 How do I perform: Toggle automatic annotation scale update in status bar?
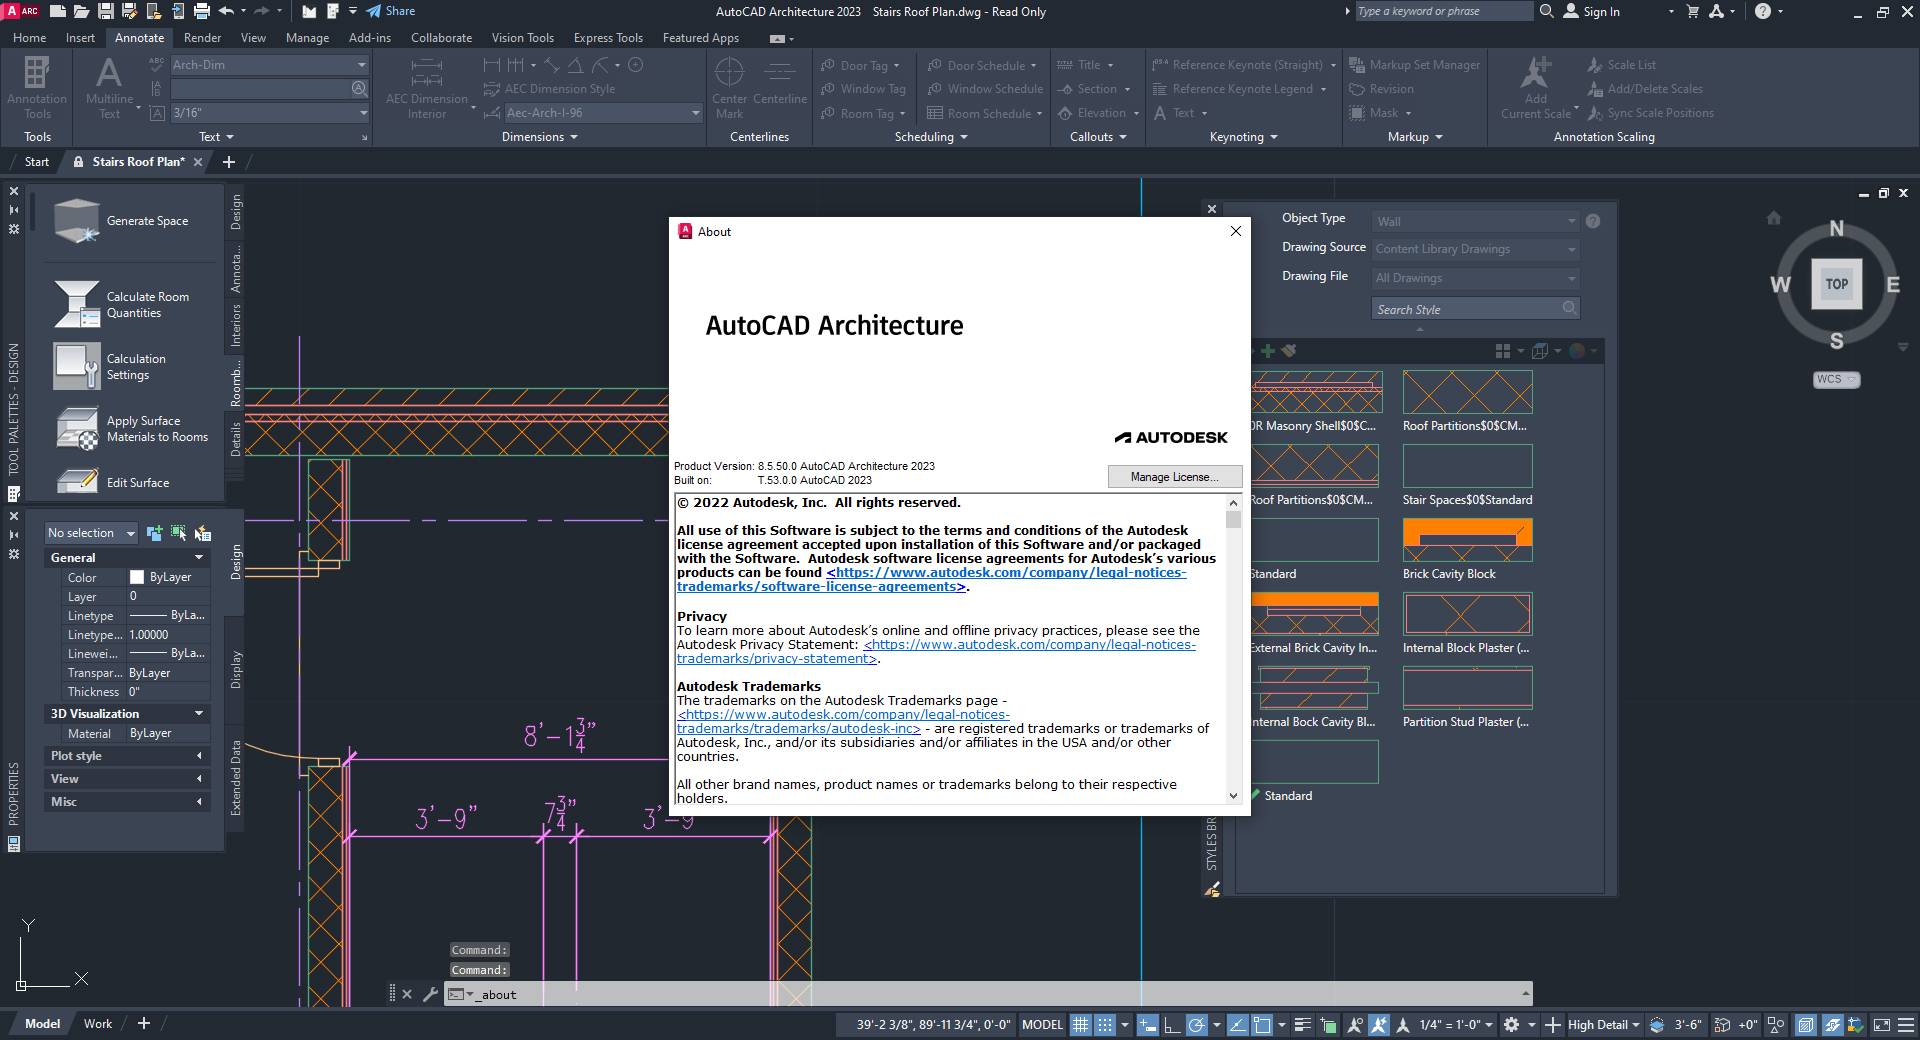[1379, 1024]
